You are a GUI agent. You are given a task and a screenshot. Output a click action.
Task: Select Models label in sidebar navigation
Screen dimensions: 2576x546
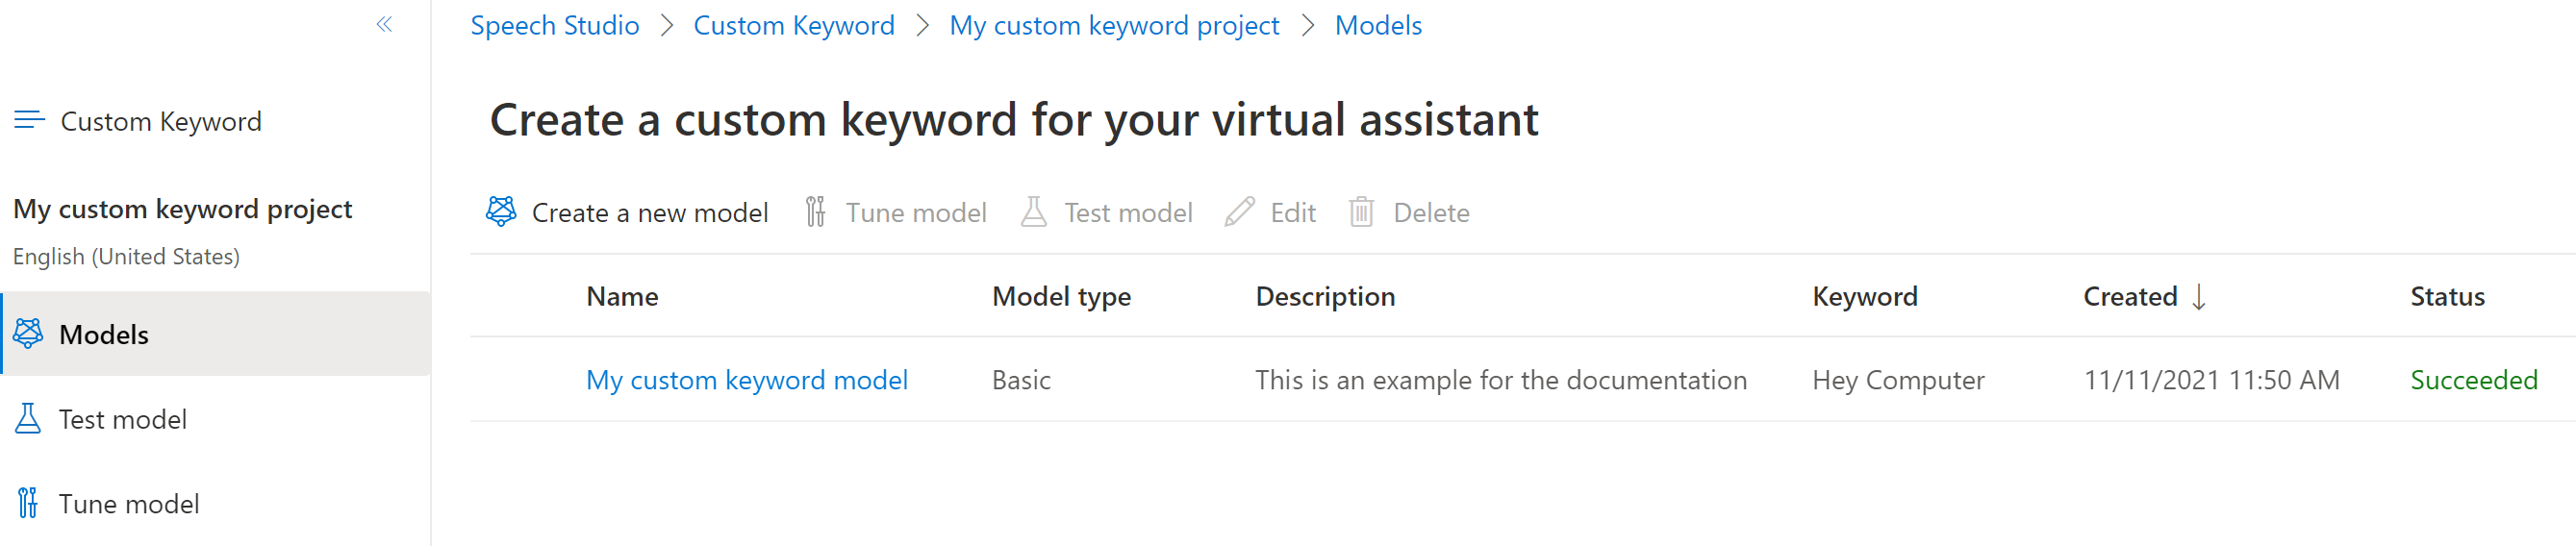[x=104, y=334]
